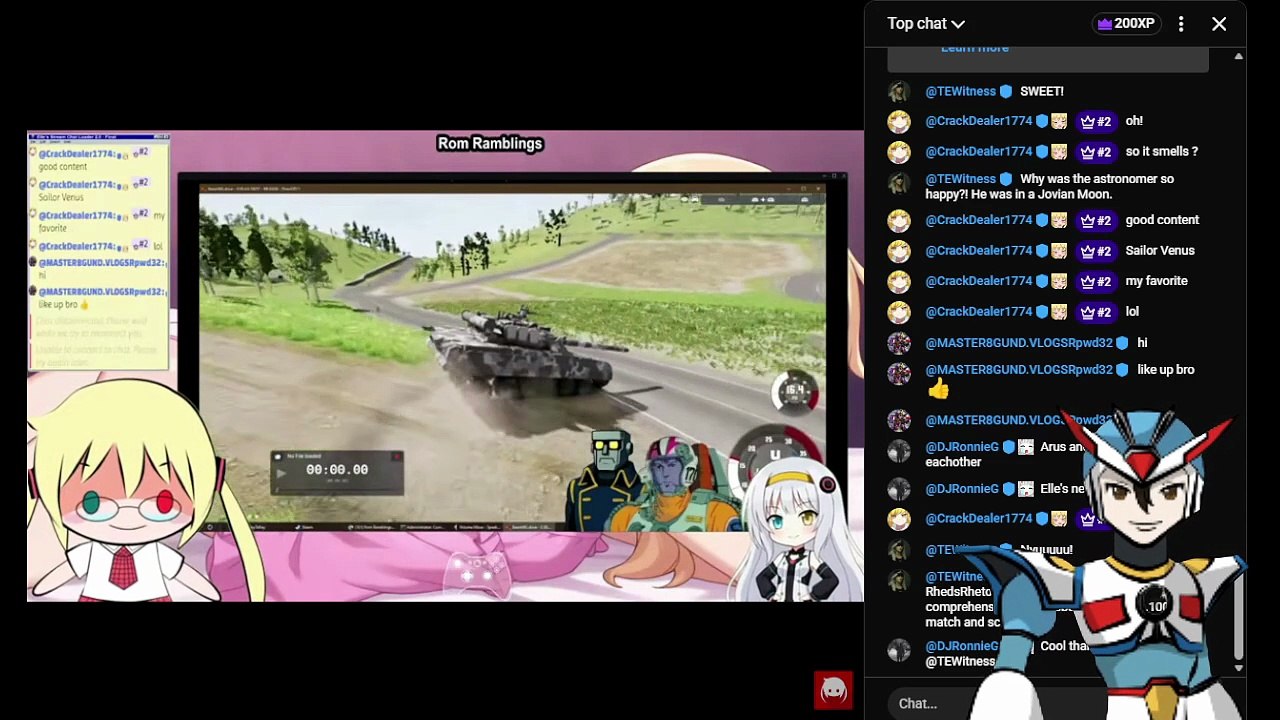Open @TEWitness name on astronomer joke message

(960, 179)
